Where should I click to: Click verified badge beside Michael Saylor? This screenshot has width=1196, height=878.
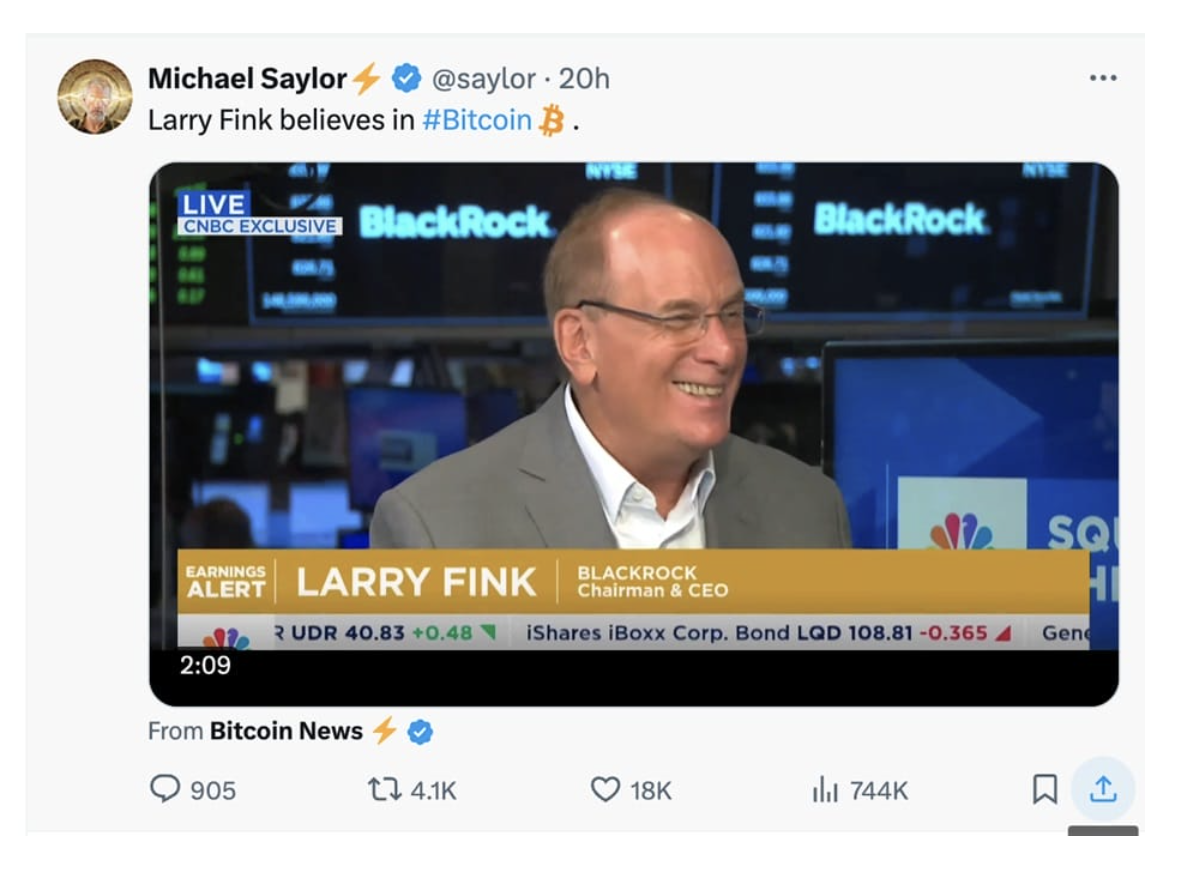click(406, 78)
